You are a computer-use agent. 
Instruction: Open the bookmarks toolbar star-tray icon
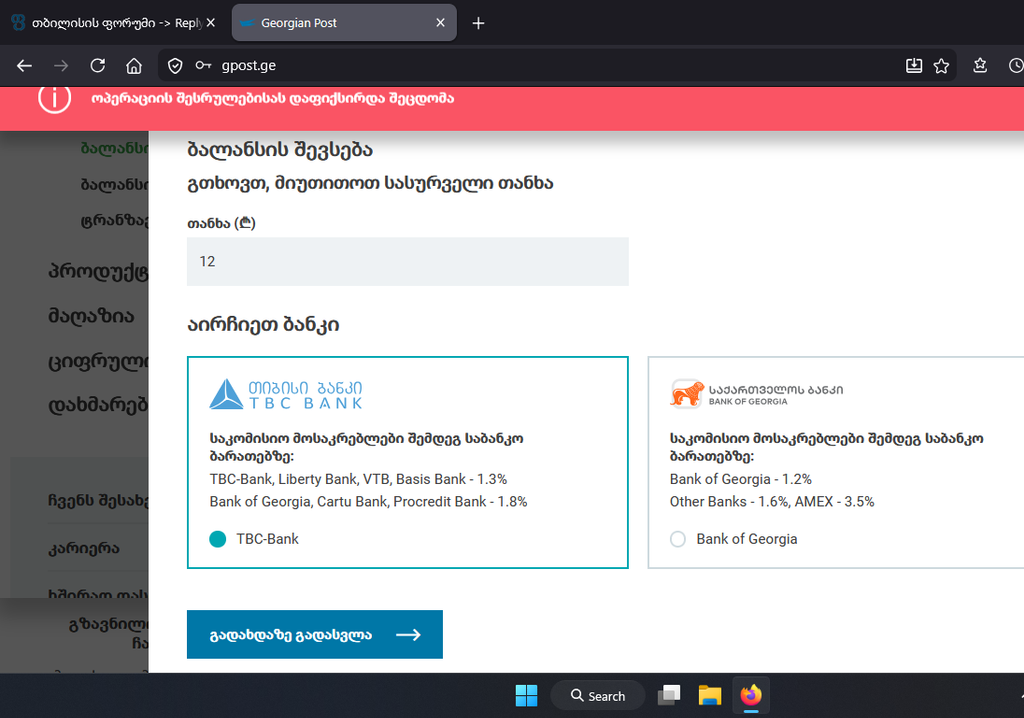980,65
